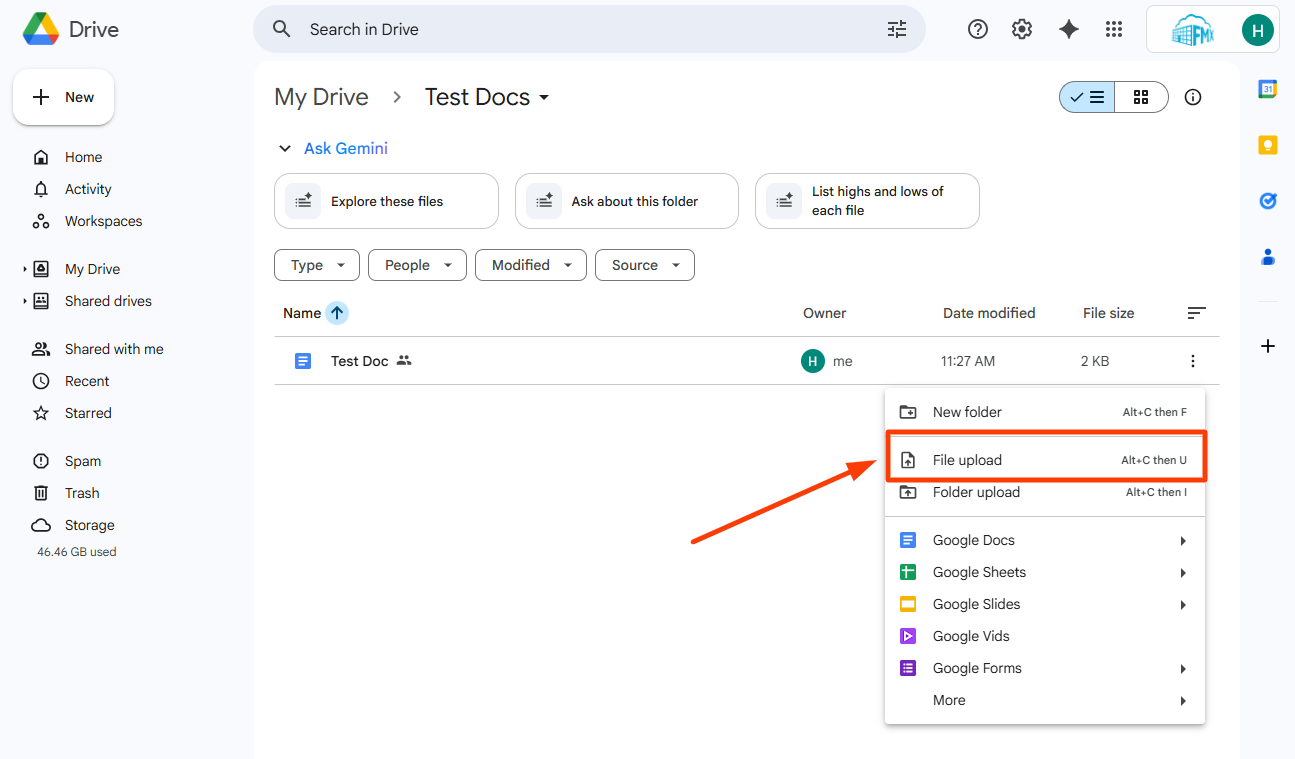Click the New button
The image size is (1295, 759).
tap(63, 97)
